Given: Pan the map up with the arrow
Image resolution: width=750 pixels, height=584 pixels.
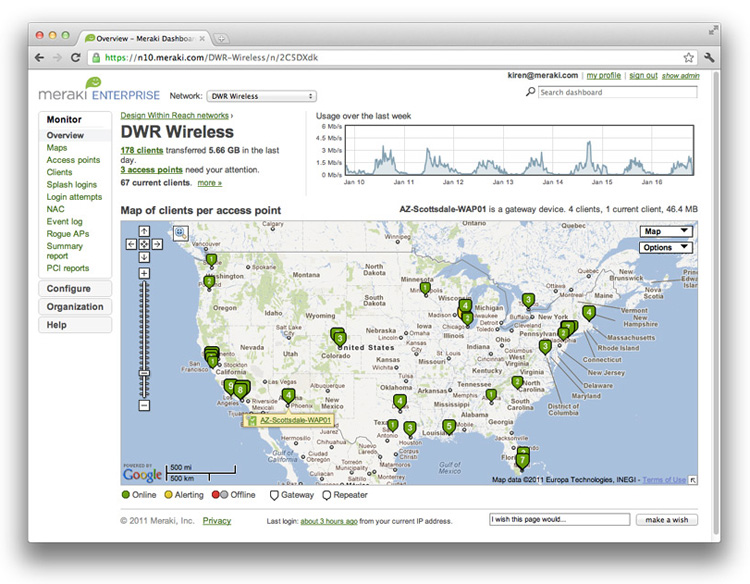Looking at the screenshot, I should pos(144,231).
